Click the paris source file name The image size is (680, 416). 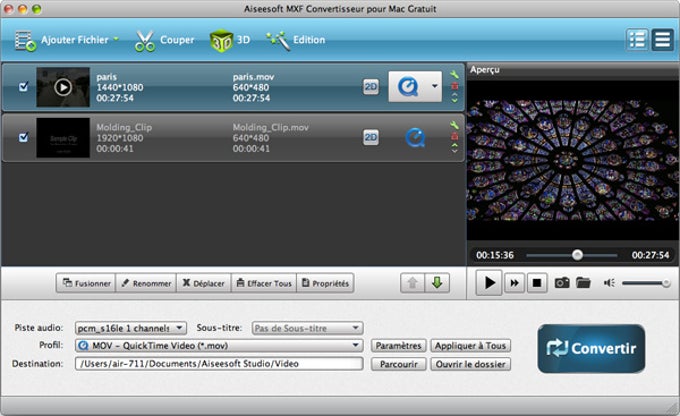(x=107, y=77)
